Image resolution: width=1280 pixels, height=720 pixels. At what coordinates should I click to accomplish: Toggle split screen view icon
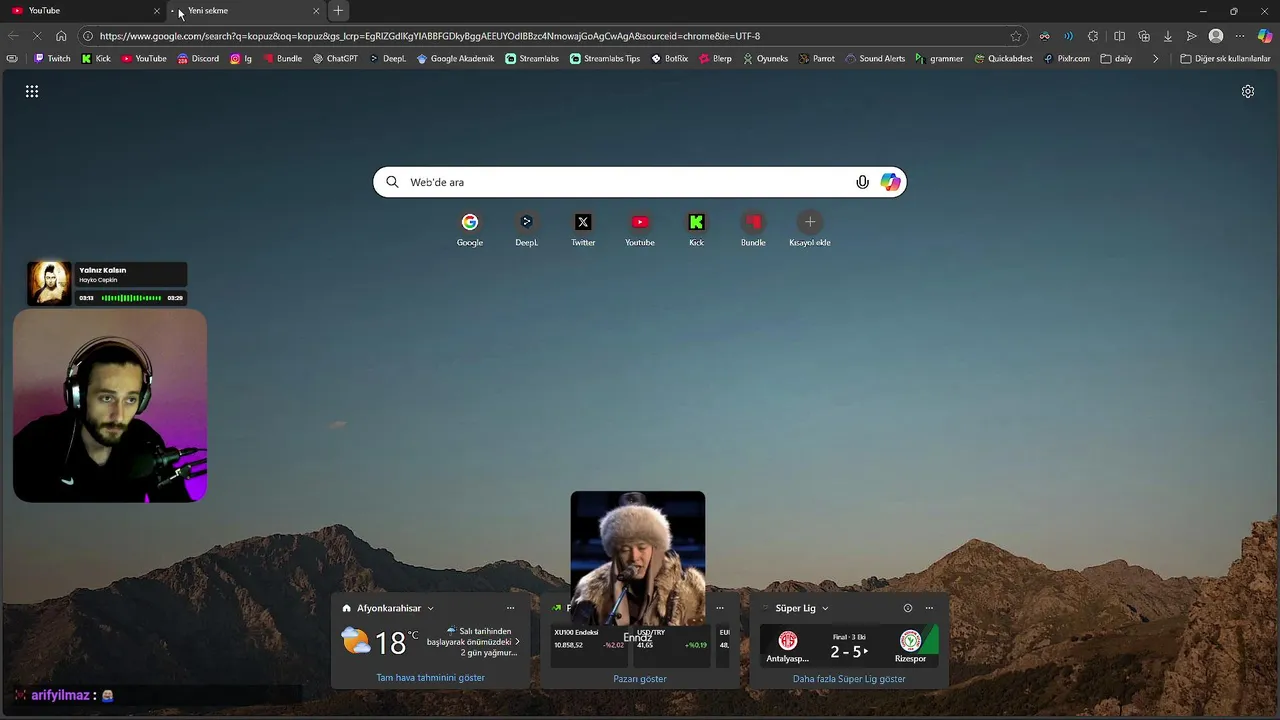click(x=1119, y=36)
